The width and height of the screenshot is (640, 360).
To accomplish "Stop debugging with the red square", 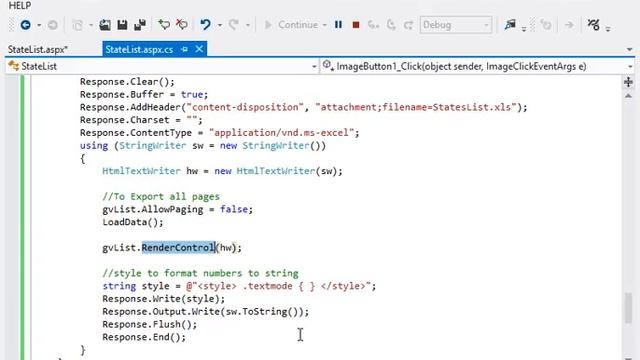I will point(356,25).
